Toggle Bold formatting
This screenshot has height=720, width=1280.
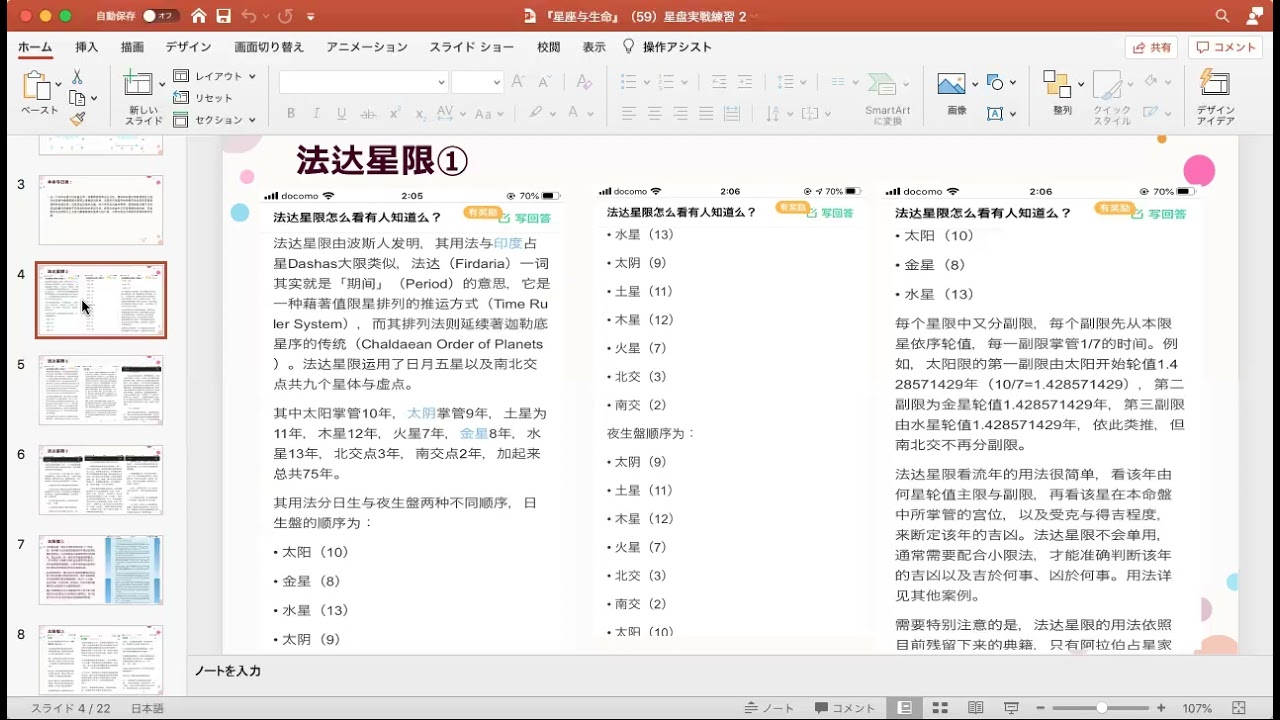click(291, 114)
